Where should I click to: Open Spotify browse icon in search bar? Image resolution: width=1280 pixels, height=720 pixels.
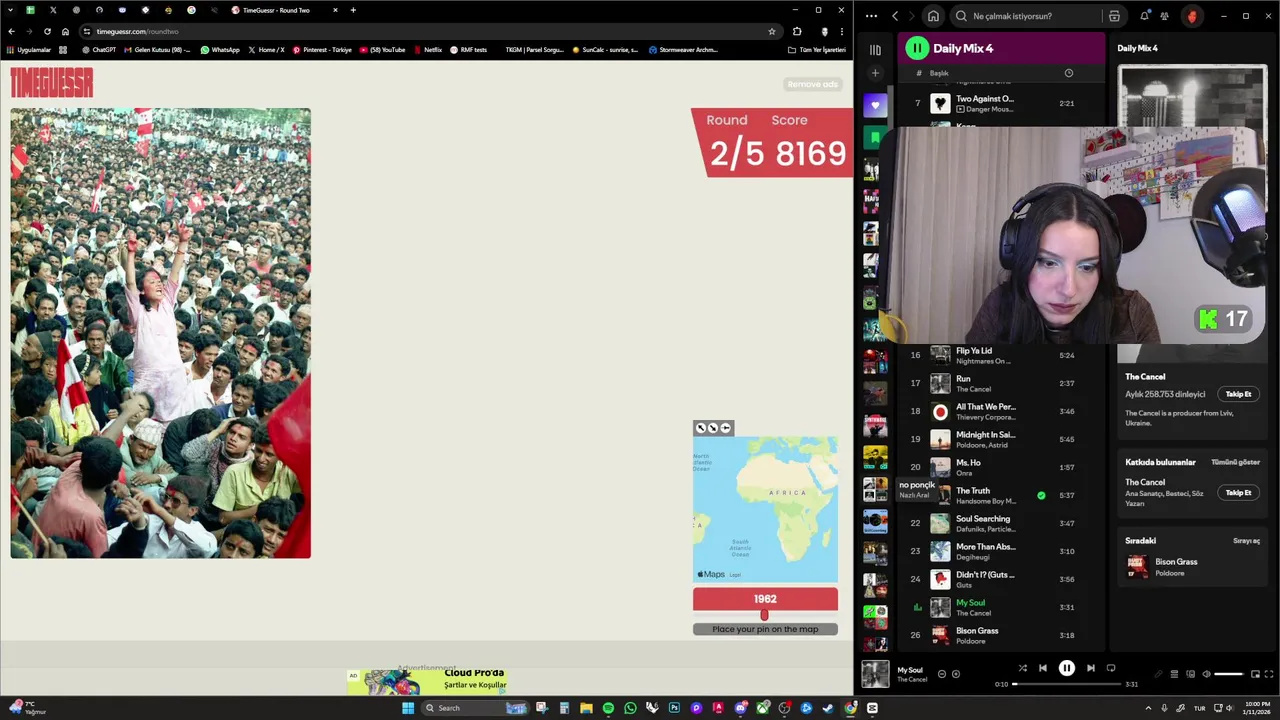(x=1114, y=16)
